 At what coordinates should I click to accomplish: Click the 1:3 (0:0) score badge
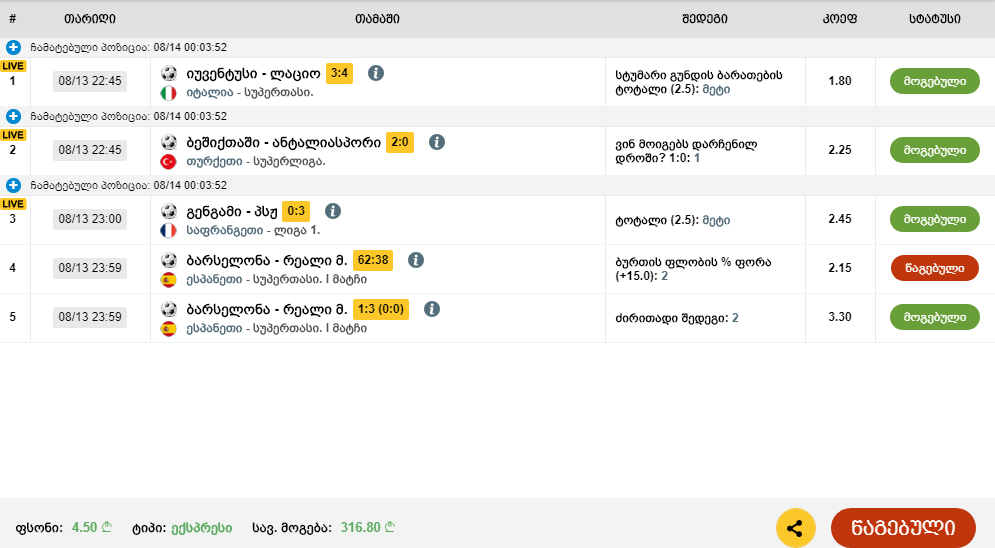click(381, 310)
